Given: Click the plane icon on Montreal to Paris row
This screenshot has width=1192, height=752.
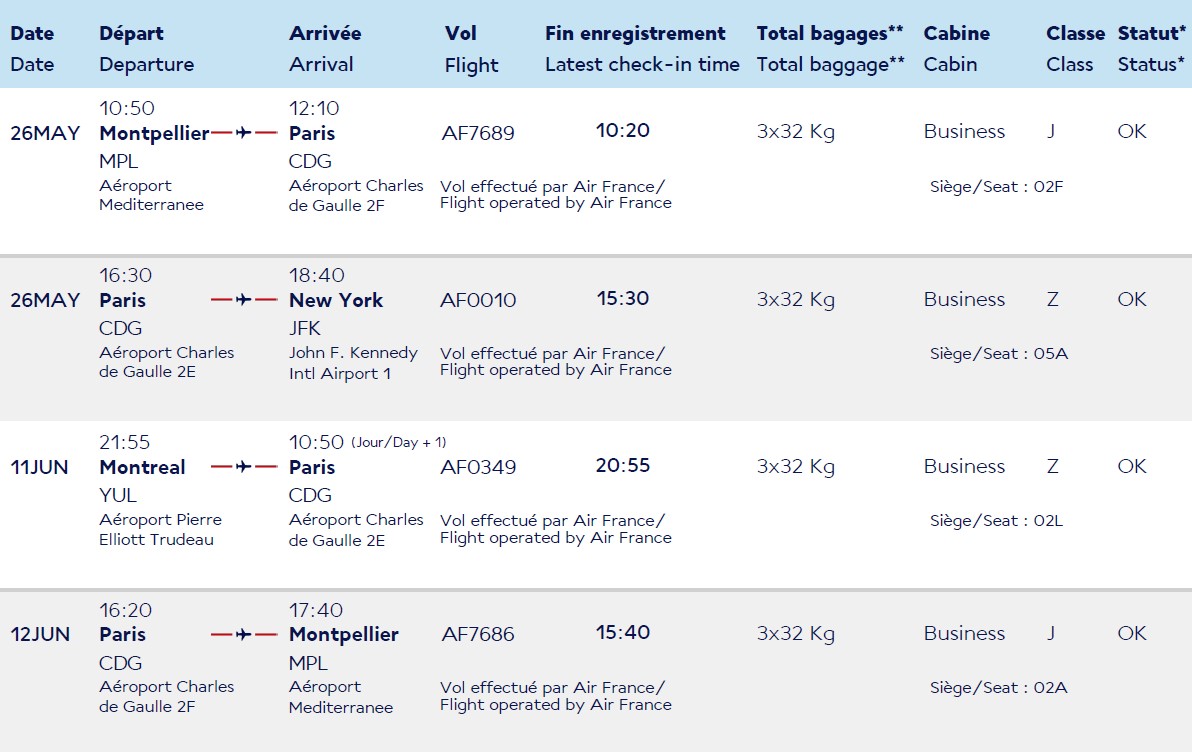Looking at the screenshot, I should coord(243,467).
